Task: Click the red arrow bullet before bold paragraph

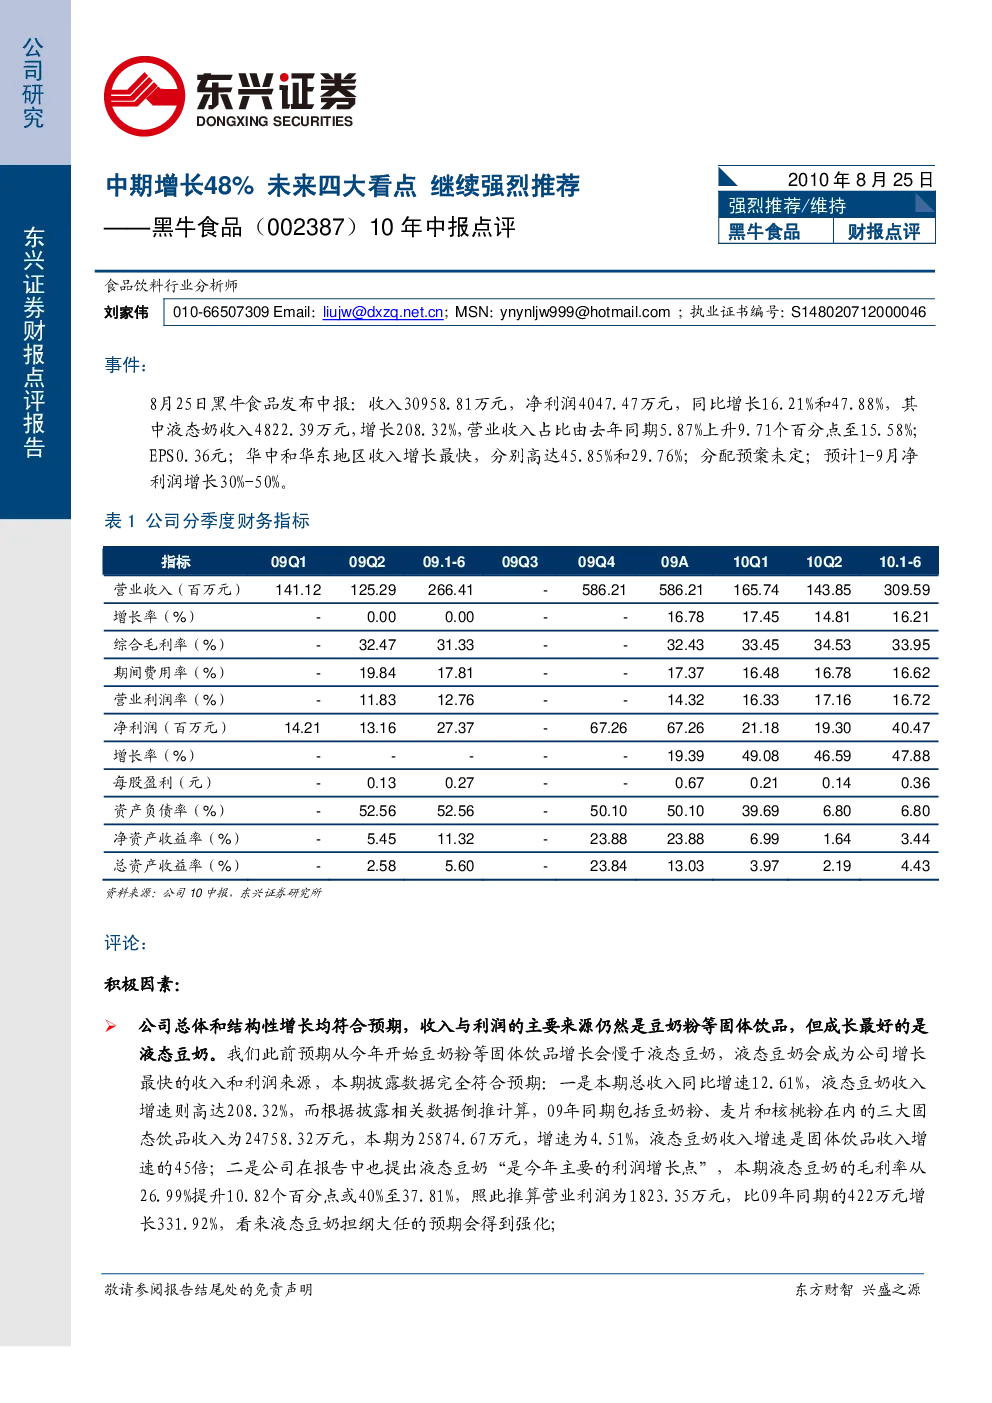Action: tap(111, 1026)
